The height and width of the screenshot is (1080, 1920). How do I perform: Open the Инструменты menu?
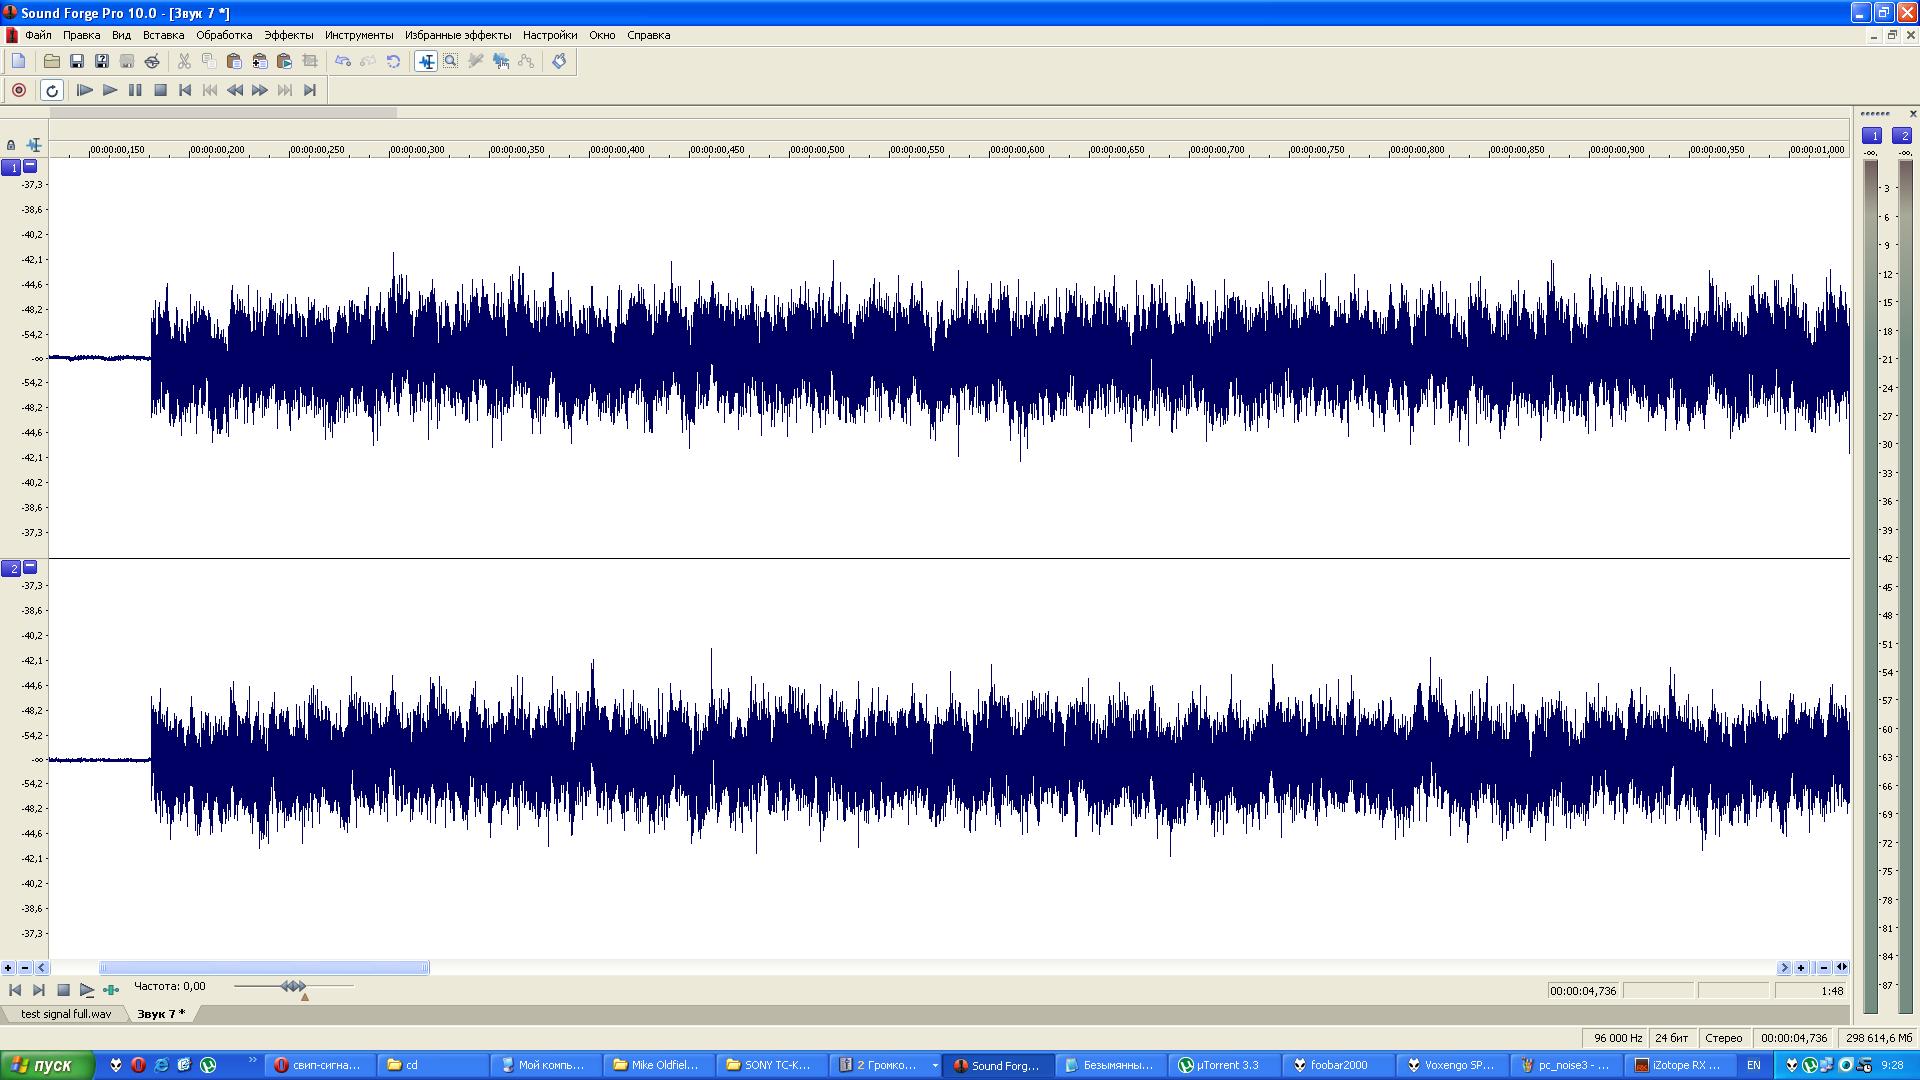(x=359, y=35)
